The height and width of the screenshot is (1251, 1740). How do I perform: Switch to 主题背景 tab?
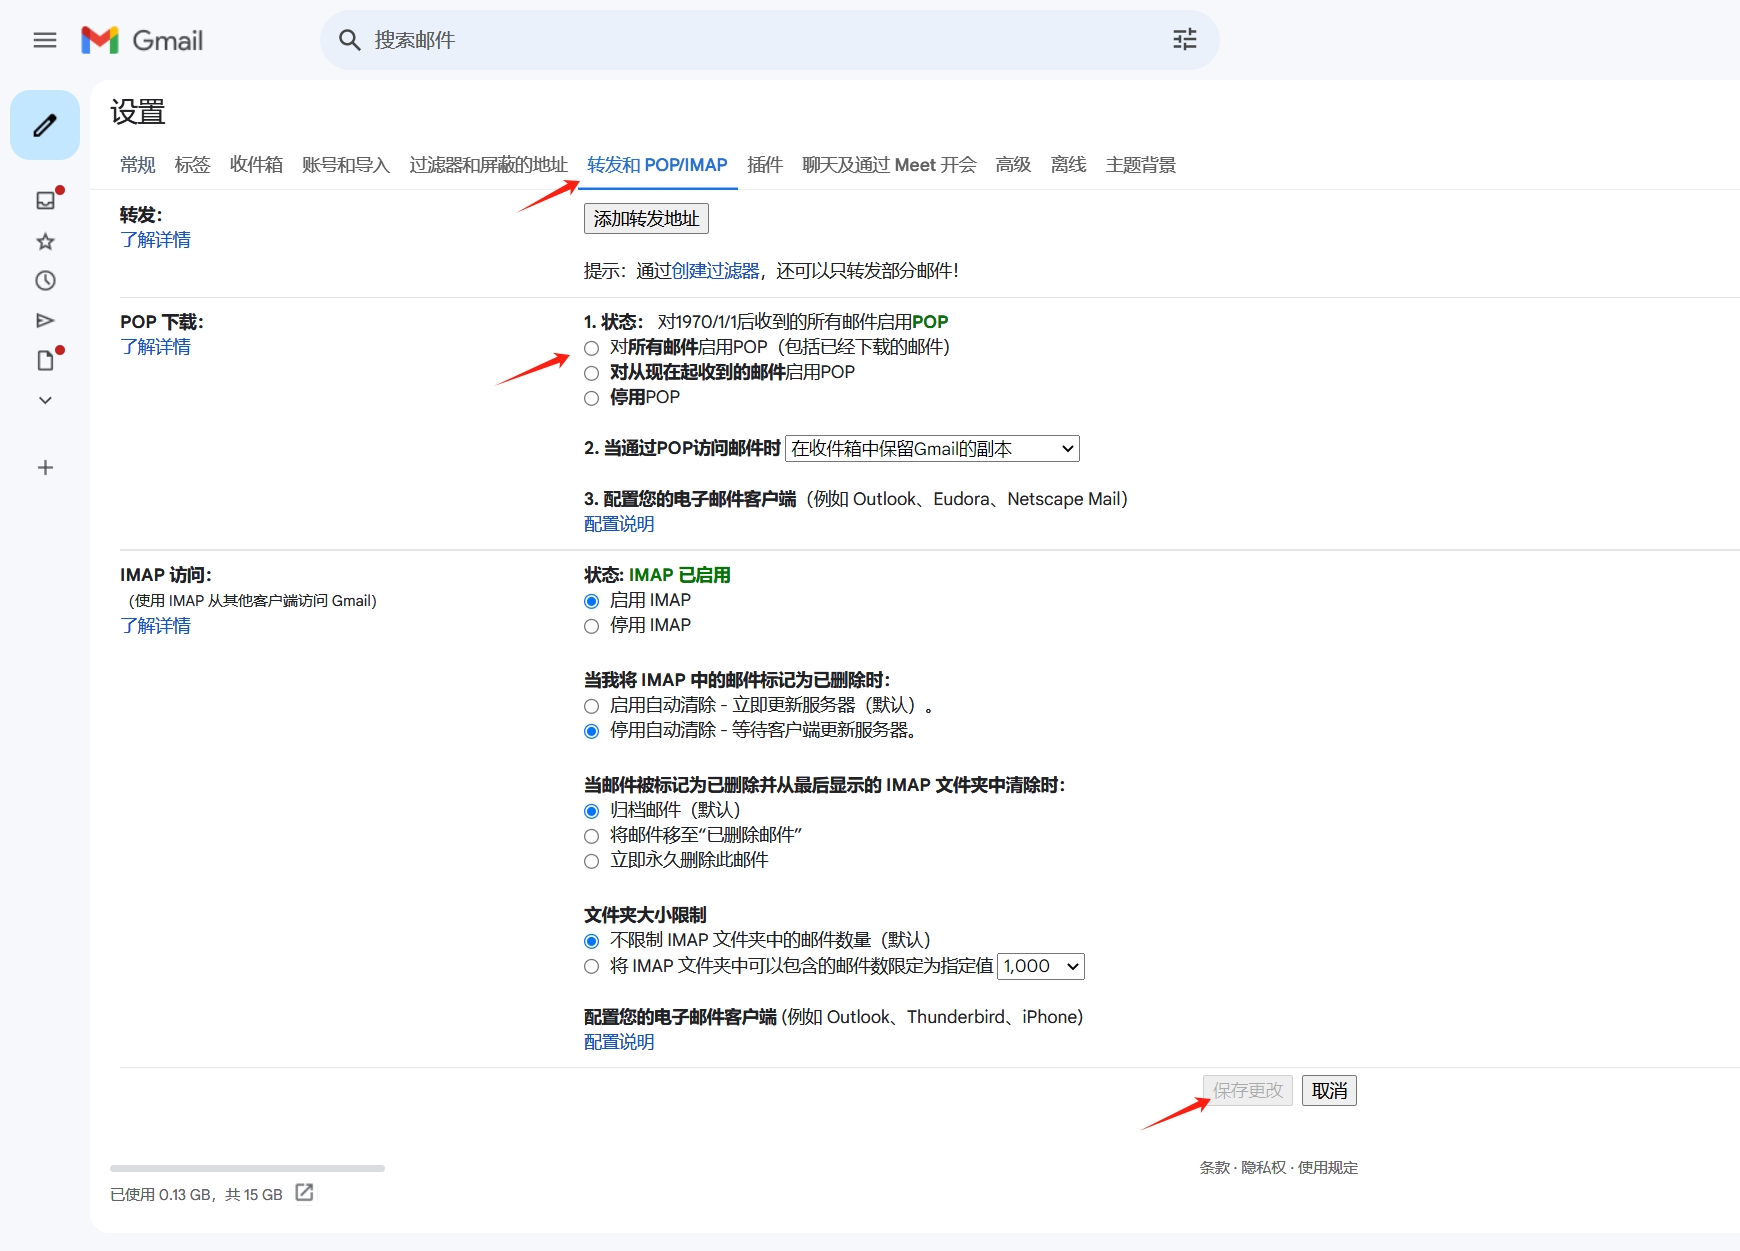point(1140,165)
